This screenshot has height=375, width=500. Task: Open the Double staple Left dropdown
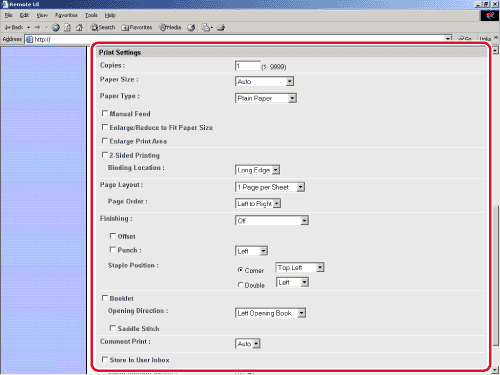(292, 282)
